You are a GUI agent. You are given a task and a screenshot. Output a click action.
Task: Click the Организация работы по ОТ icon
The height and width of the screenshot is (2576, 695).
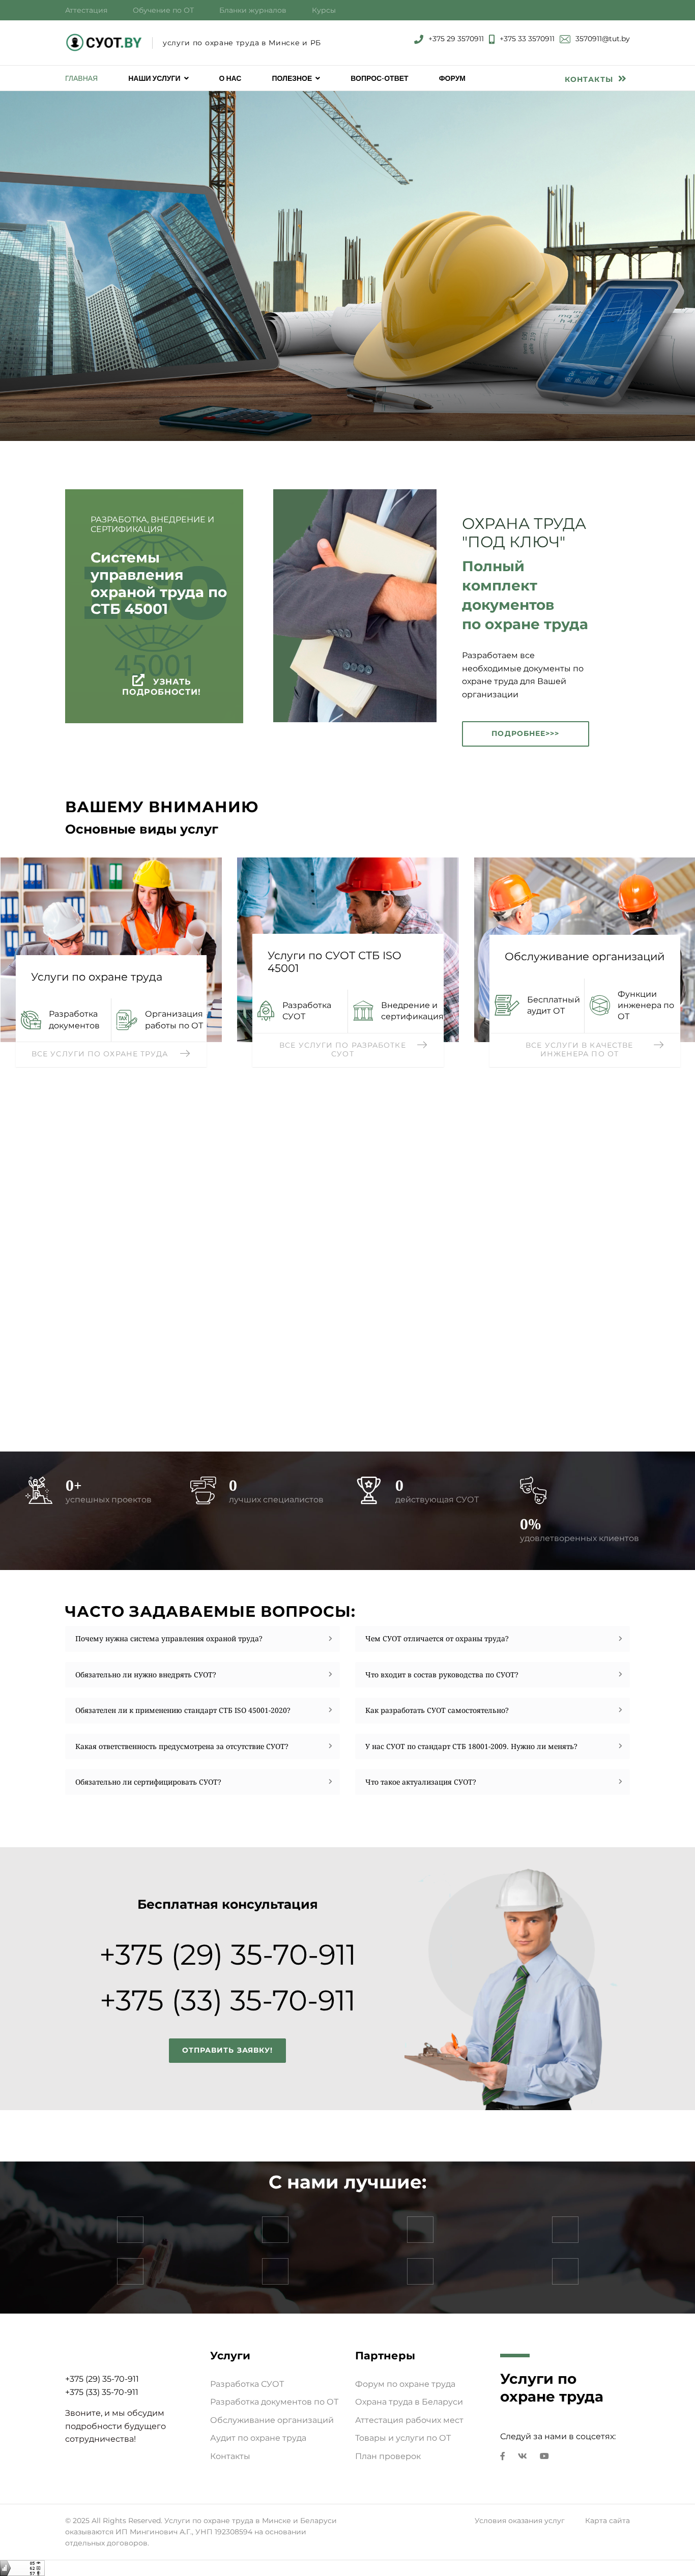tap(126, 1020)
